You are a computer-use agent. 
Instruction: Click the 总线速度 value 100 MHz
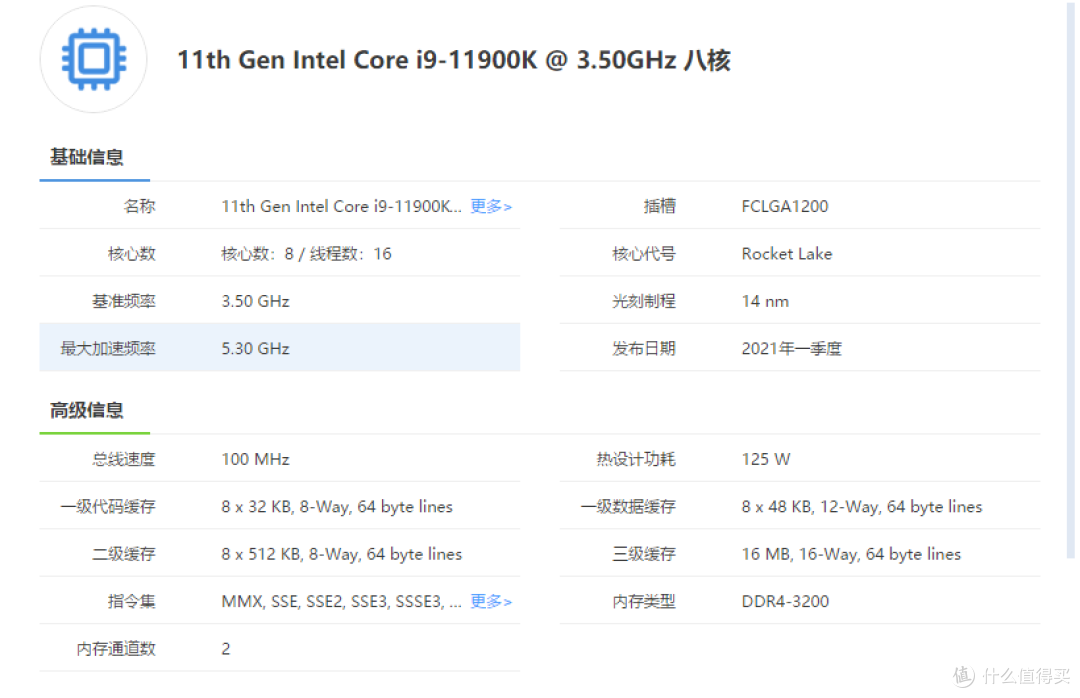point(254,459)
